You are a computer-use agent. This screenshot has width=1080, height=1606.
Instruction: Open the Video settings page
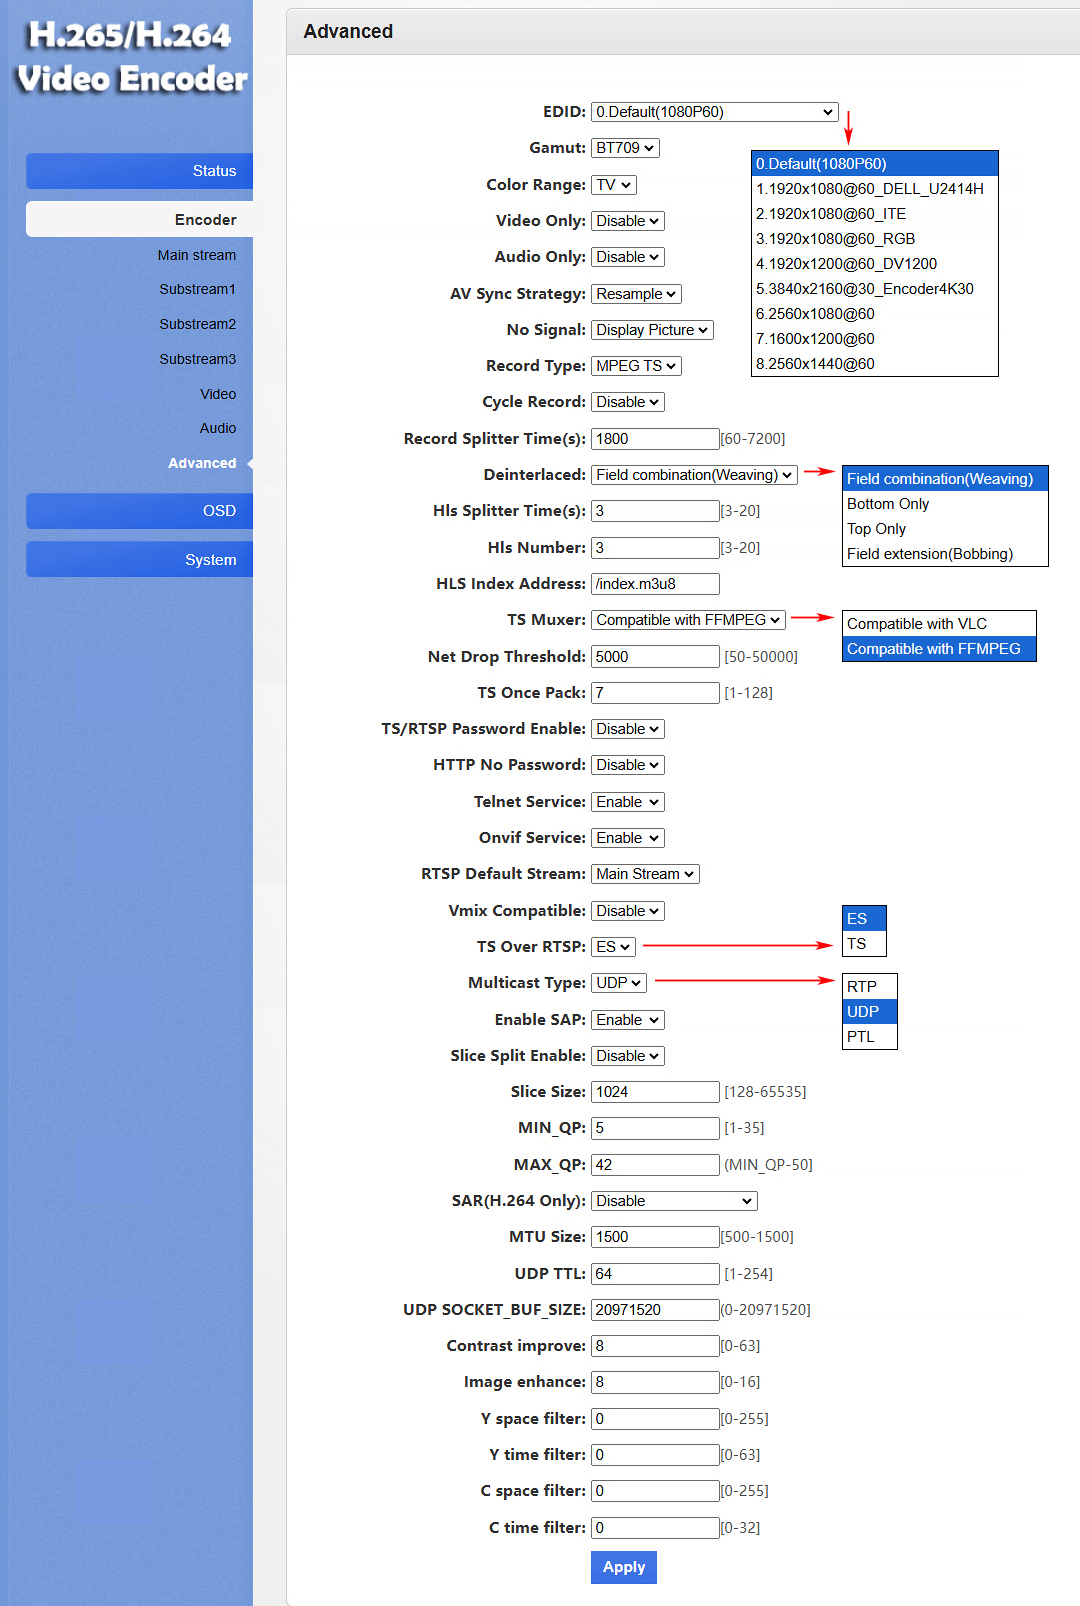tap(218, 394)
